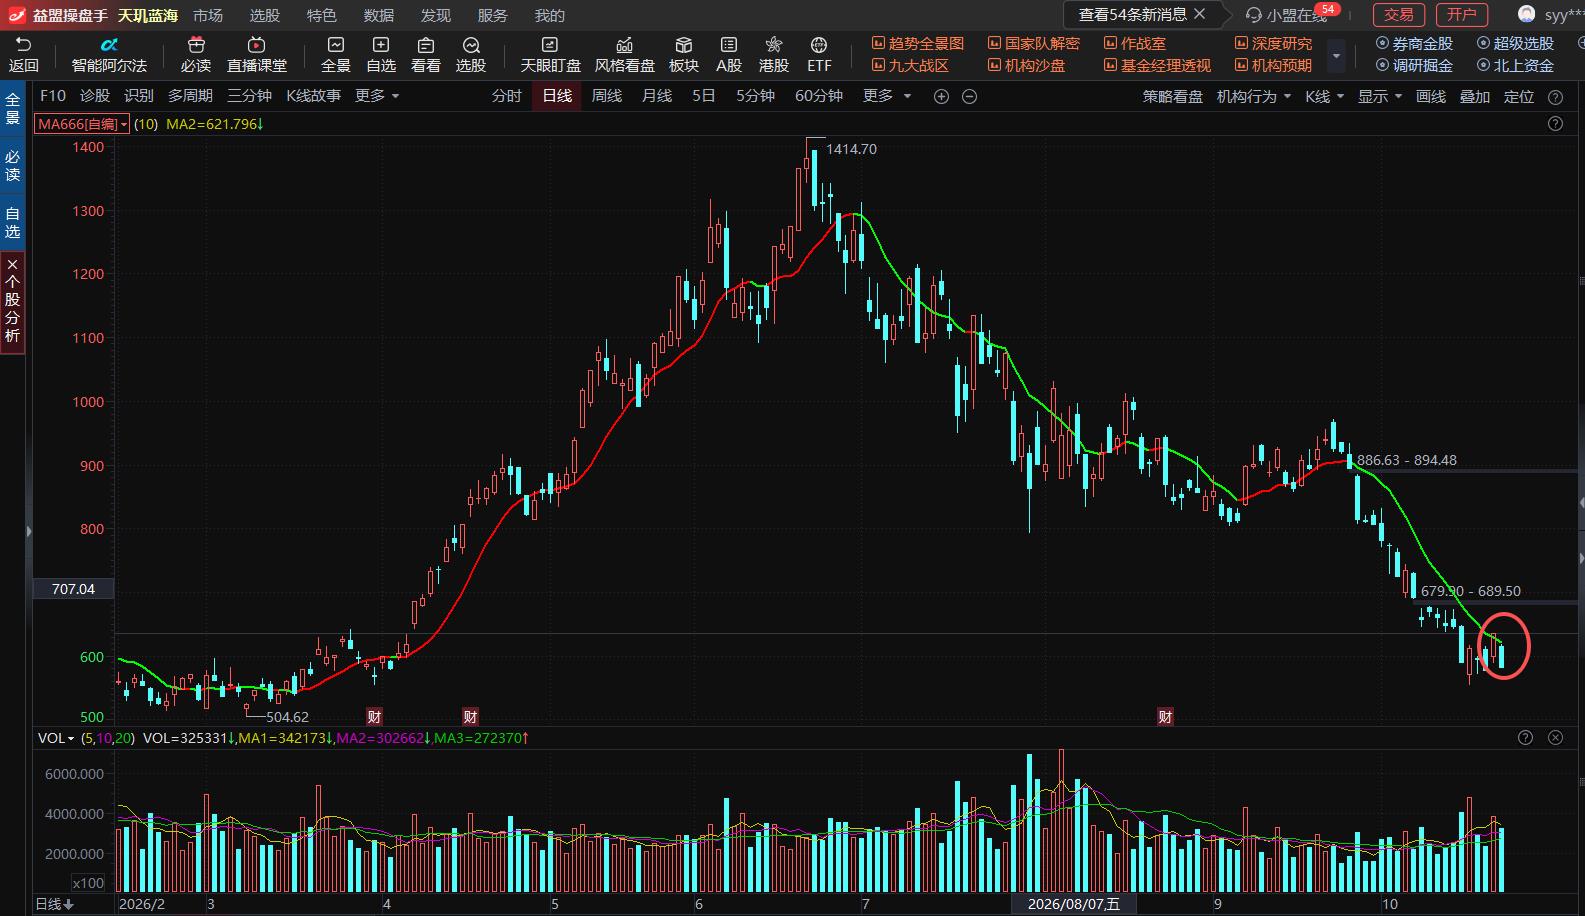The image size is (1585, 916).
Task: Open the 数据 menu
Action: (x=379, y=15)
